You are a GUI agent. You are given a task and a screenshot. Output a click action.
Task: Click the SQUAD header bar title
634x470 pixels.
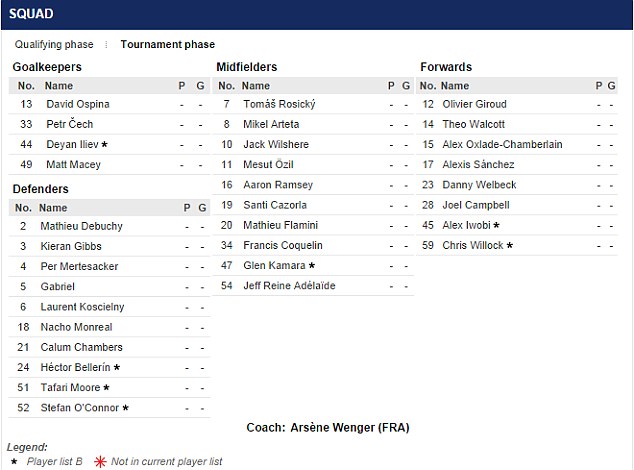point(34,14)
